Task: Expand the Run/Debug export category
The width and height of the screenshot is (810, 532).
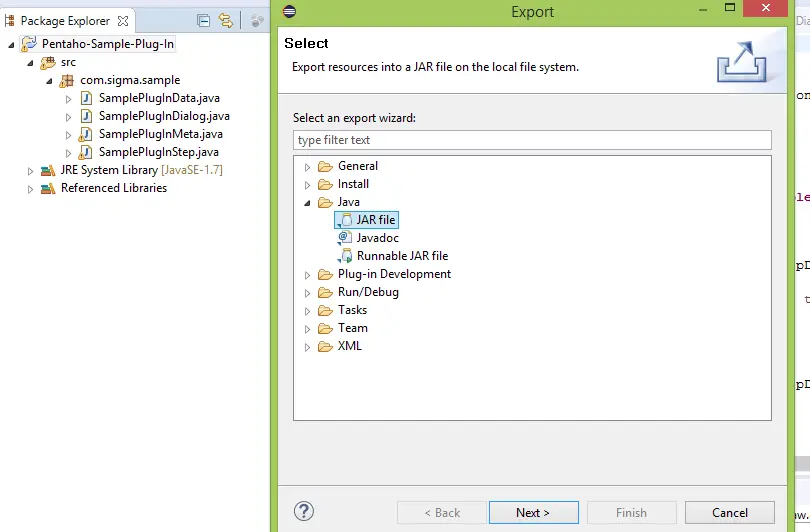Action: click(307, 293)
